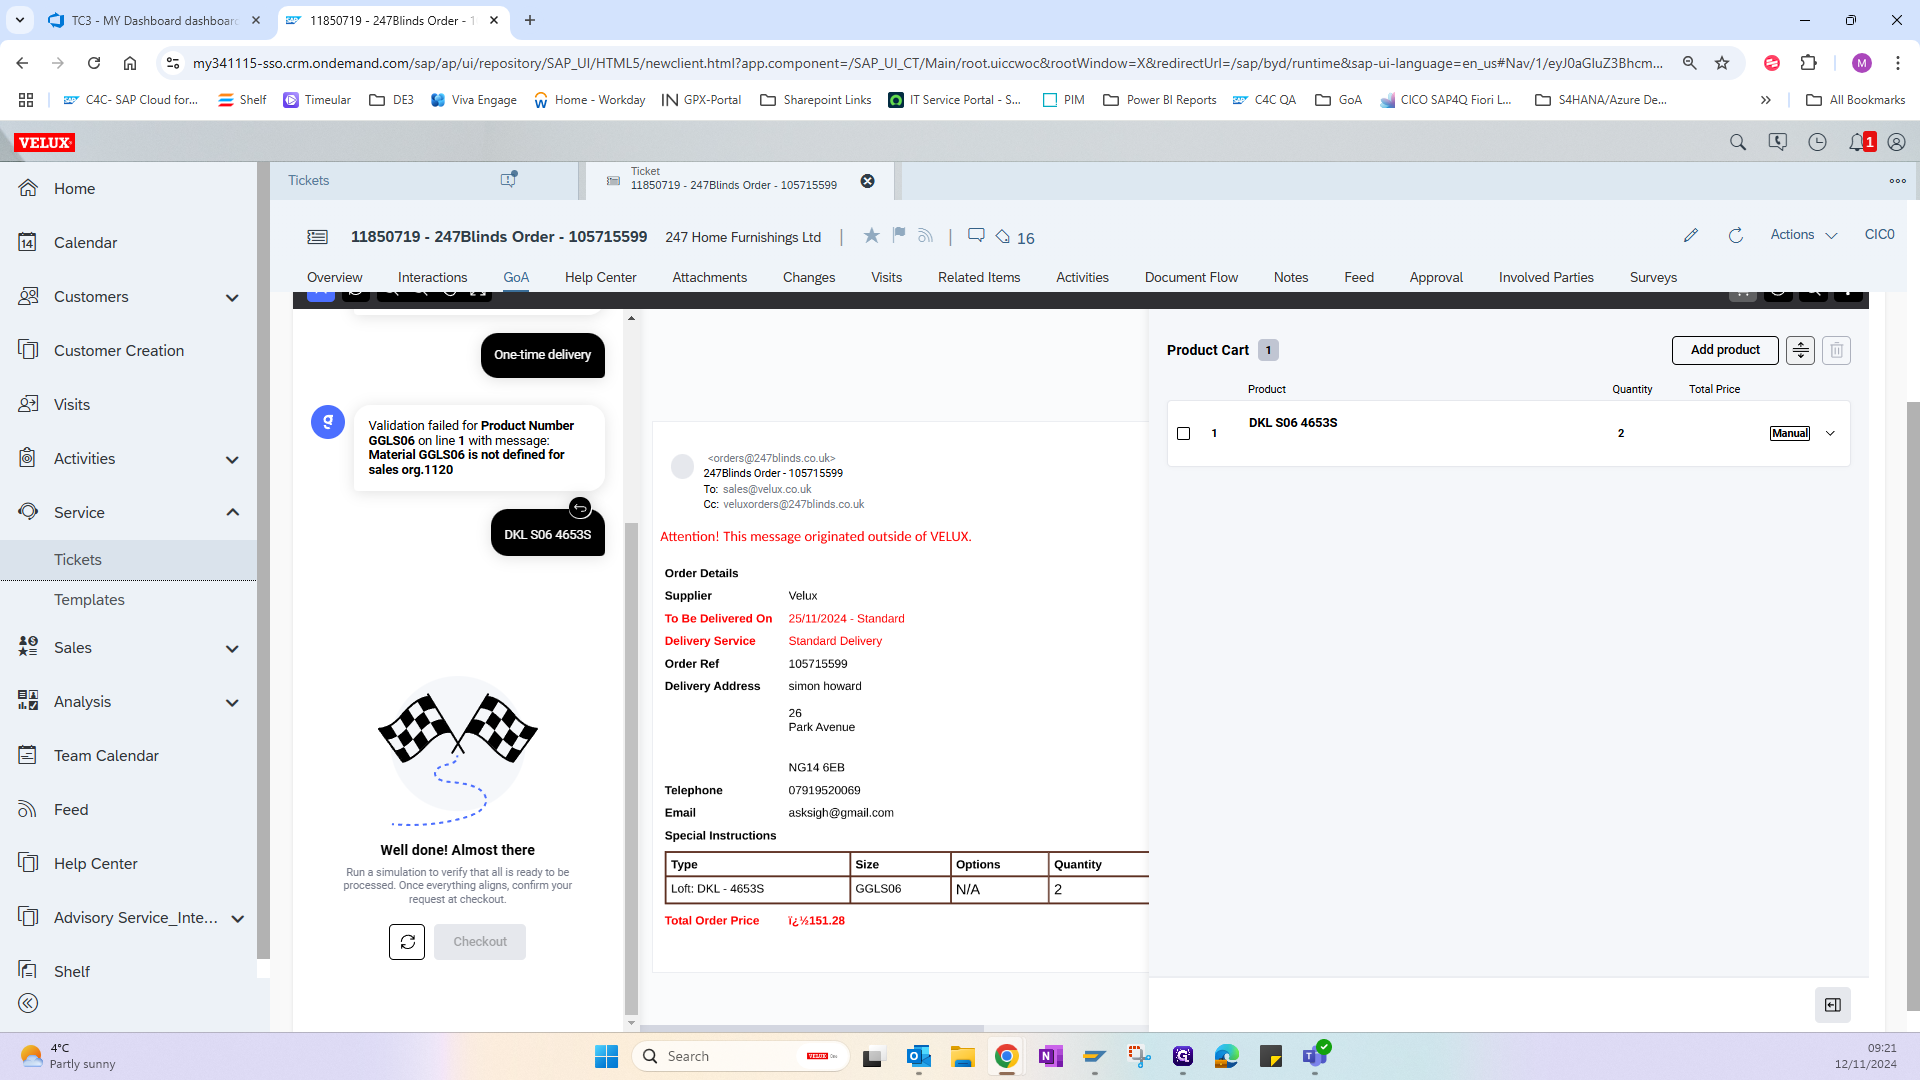Open the conversation bubble icon in ticket header
Image resolution: width=1920 pixels, height=1080 pixels.
[976, 235]
